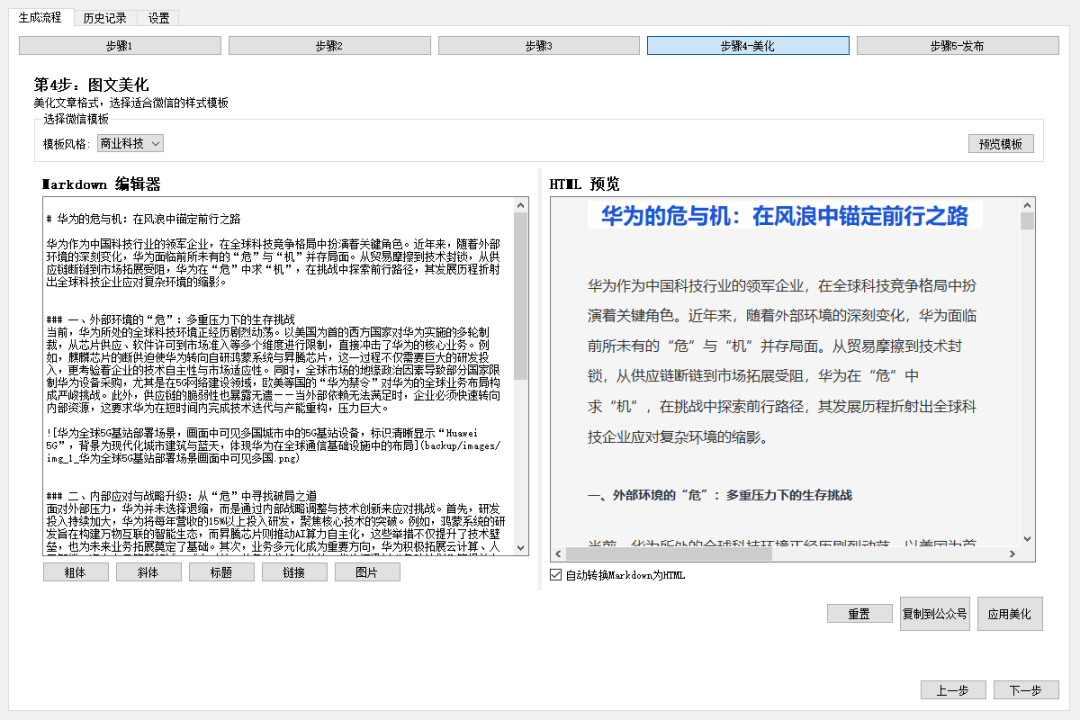Screen dimensions: 1080x720
Task: Click preview heading 一、外部环境的“危”
Action: click(720, 495)
